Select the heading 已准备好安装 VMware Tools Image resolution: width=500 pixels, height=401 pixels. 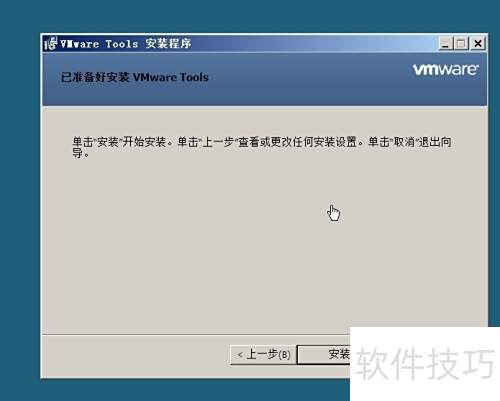click(x=134, y=77)
